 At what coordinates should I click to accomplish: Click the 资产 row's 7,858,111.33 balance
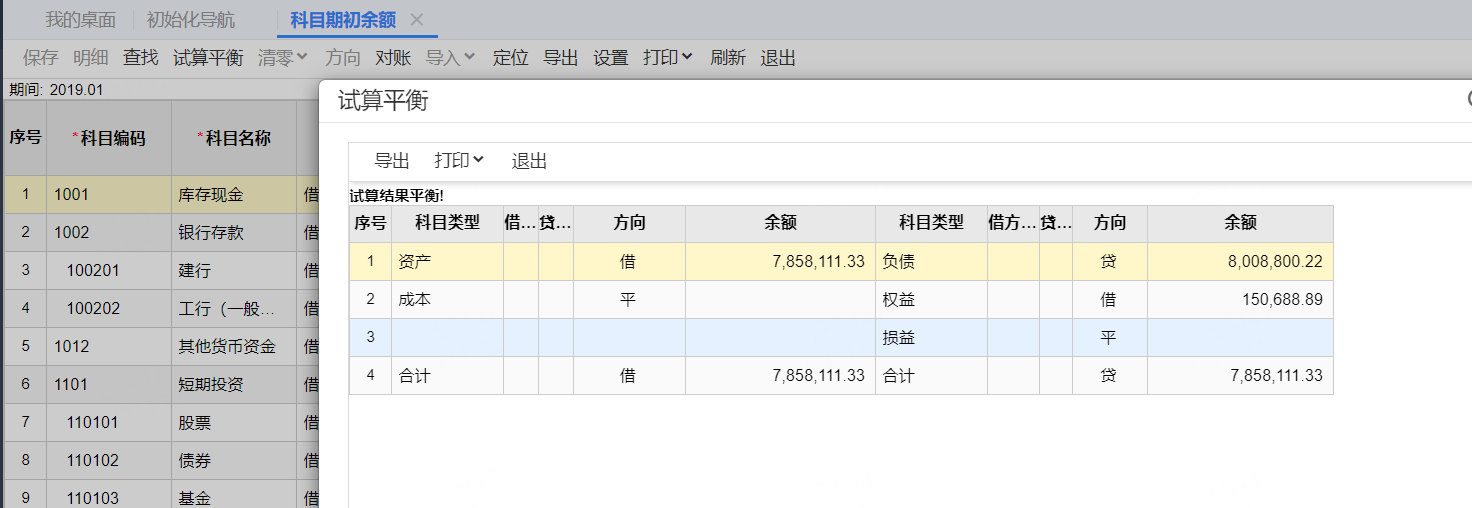[x=780, y=262]
